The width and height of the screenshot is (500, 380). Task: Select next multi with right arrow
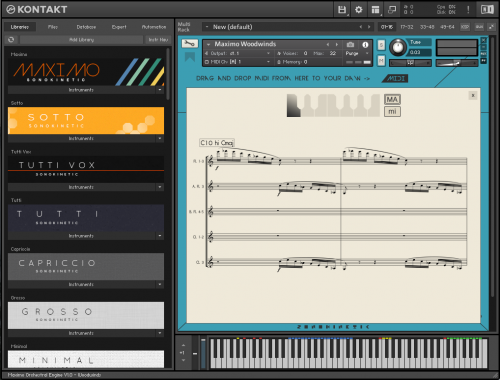pyautogui.click(x=369, y=27)
